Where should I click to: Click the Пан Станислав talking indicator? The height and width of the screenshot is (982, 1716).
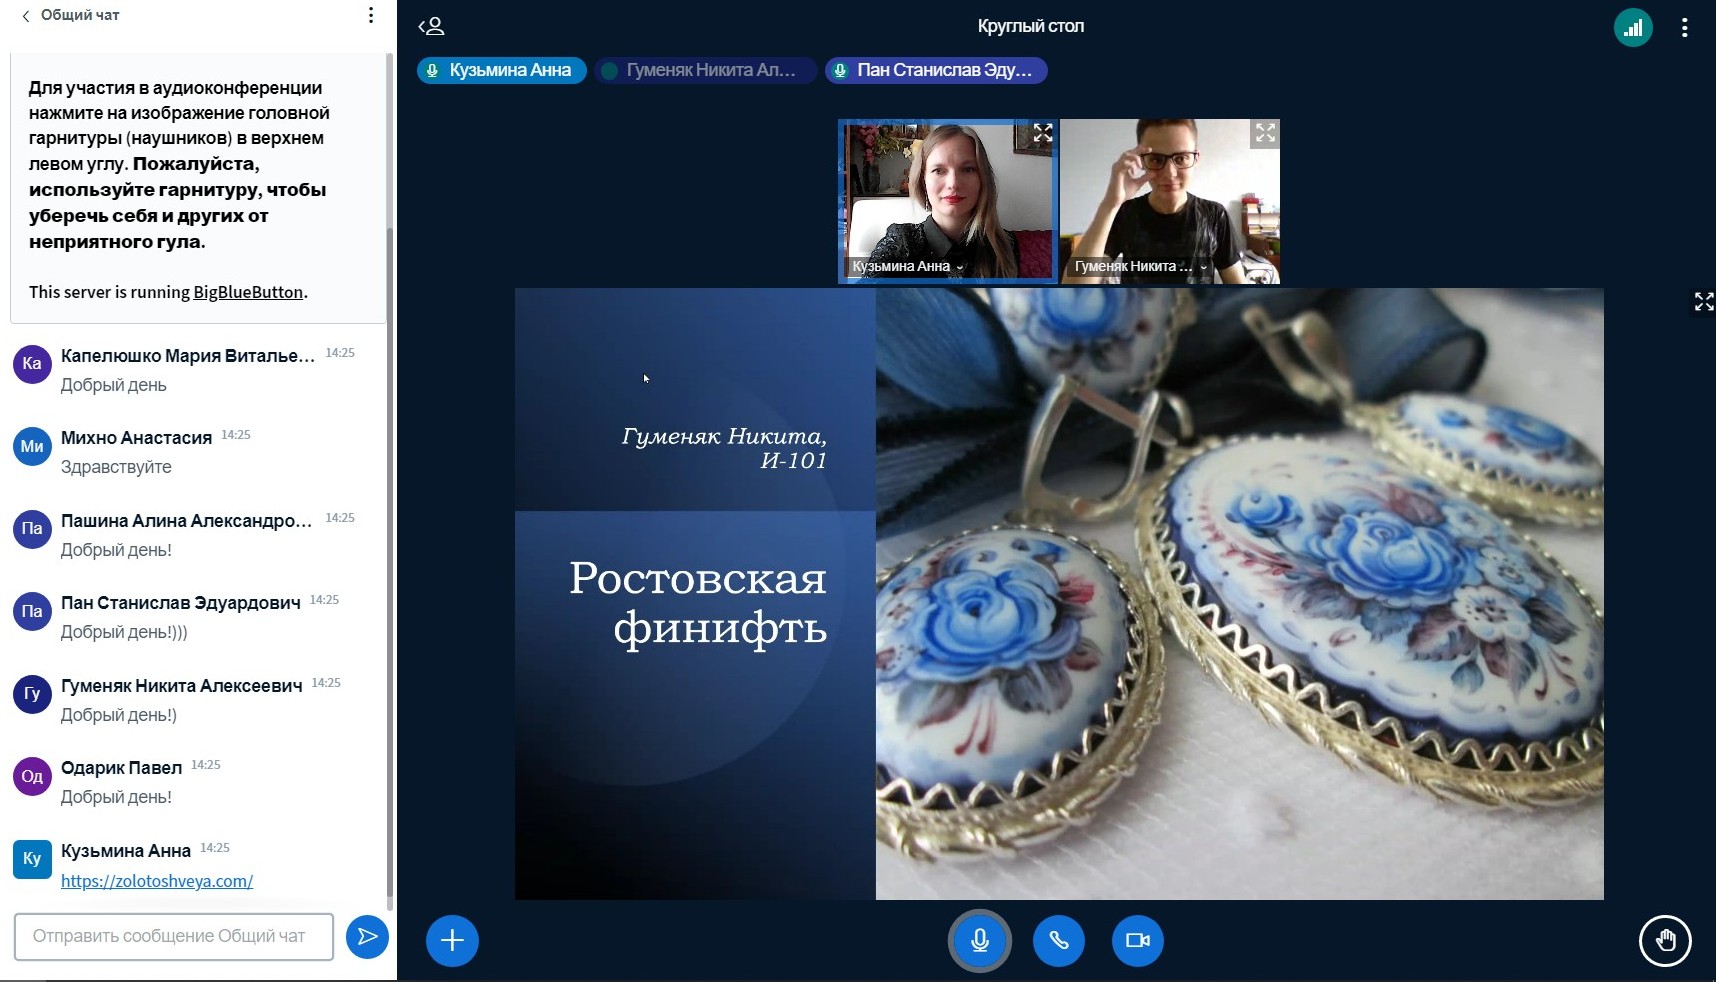pos(936,71)
